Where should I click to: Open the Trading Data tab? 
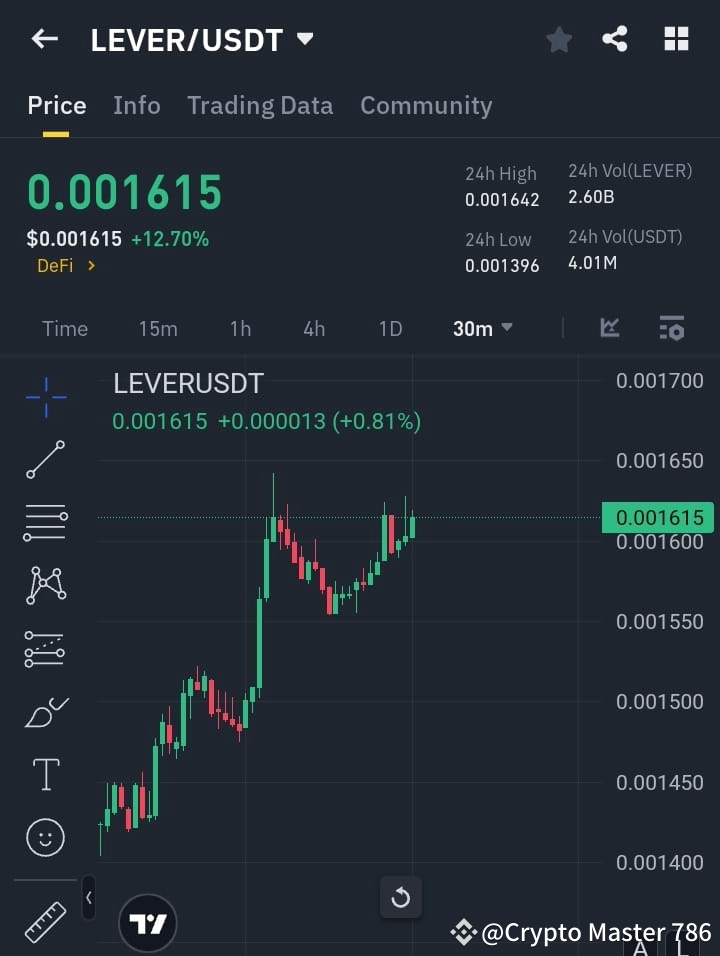[x=260, y=105]
